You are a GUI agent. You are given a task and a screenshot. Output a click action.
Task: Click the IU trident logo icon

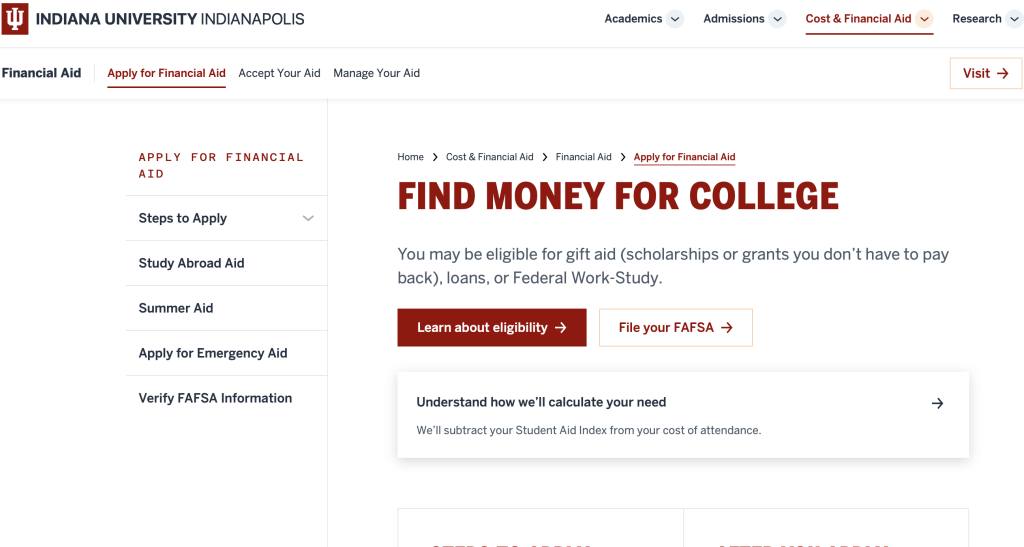coord(15,18)
